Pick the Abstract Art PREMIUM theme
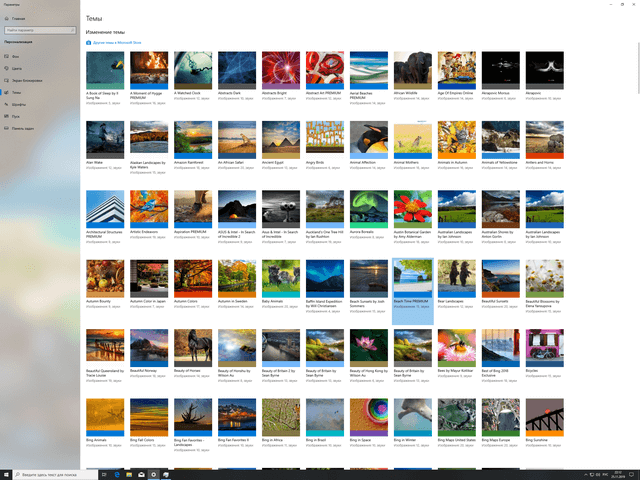Viewport: 640px width, 480px height. 325,70
